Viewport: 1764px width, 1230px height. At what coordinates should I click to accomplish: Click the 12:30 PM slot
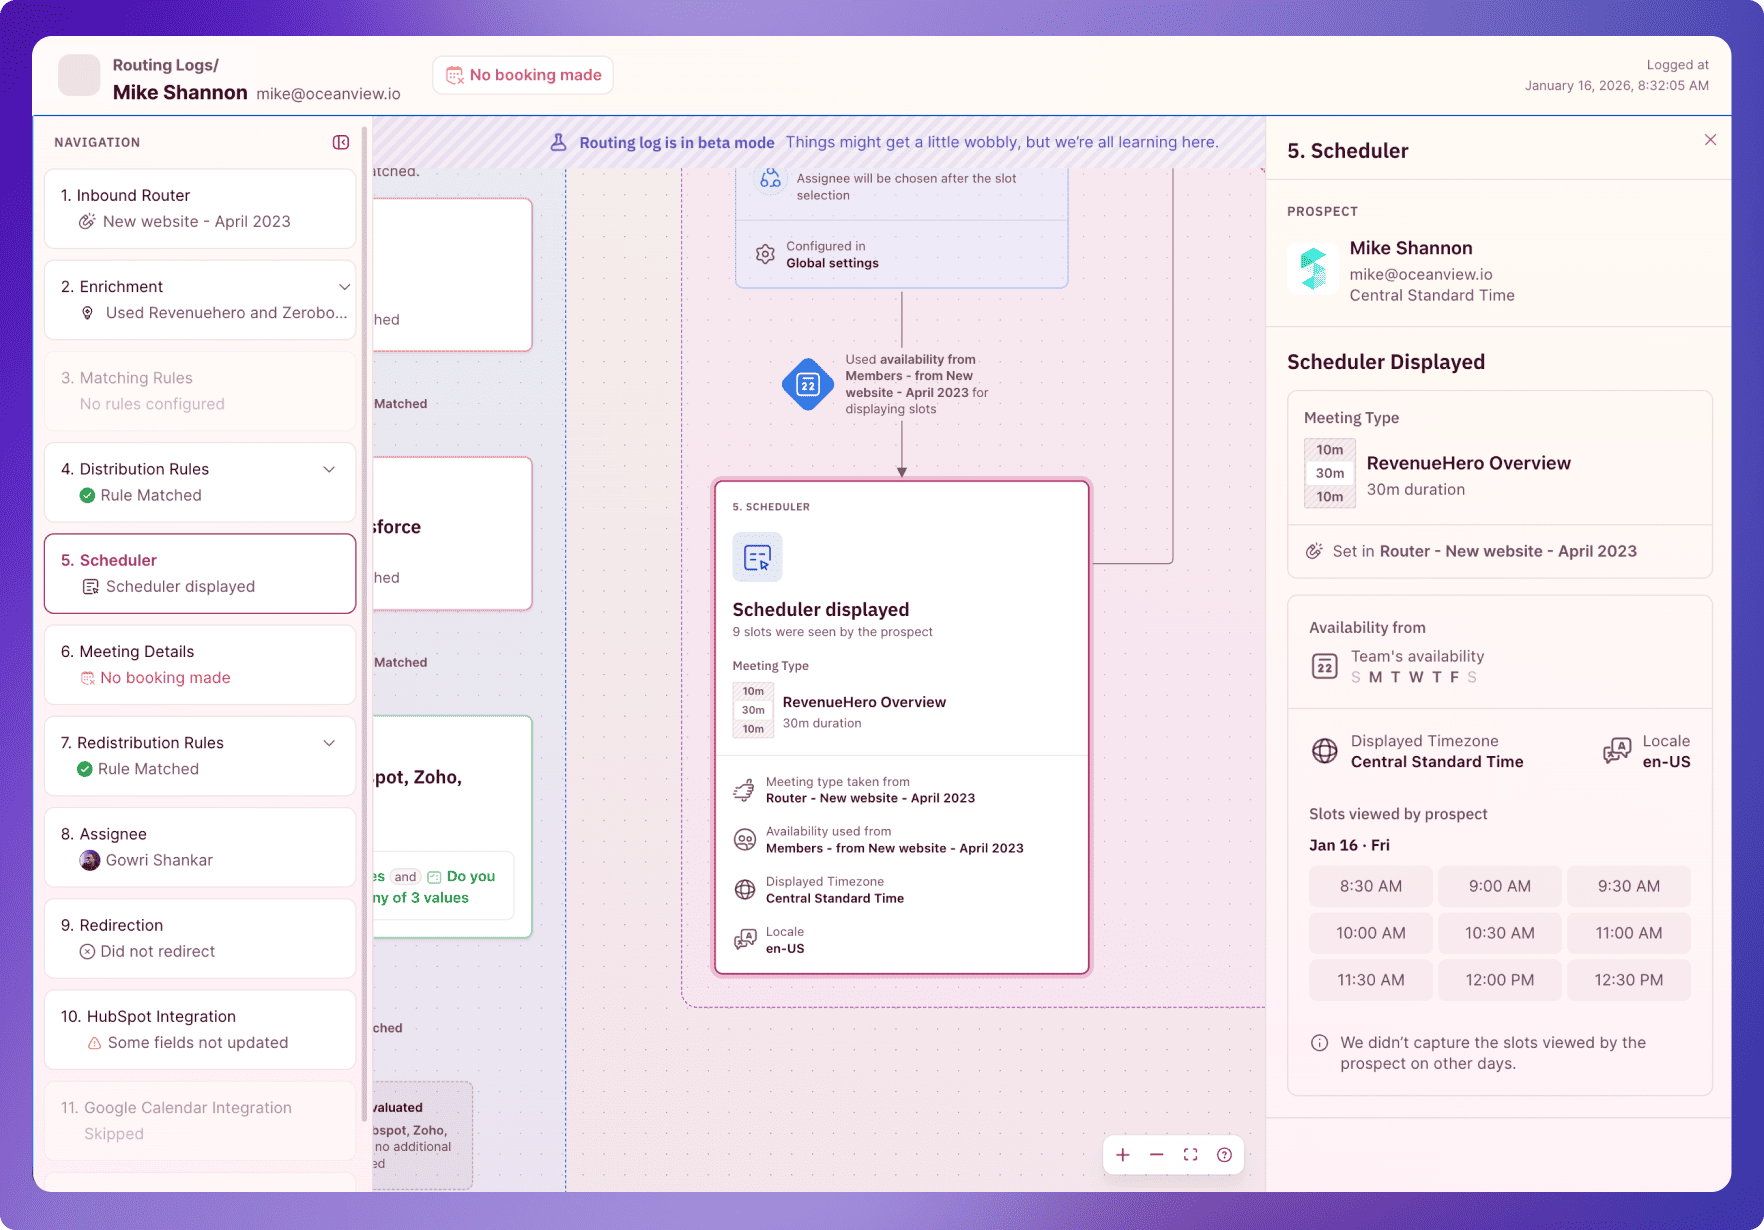(x=1629, y=980)
